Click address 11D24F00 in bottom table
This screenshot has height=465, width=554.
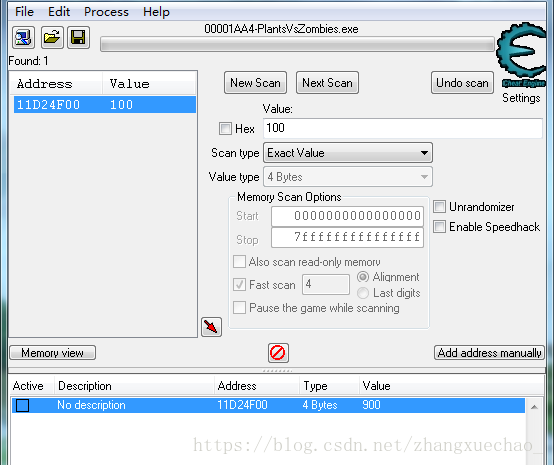[242, 405]
